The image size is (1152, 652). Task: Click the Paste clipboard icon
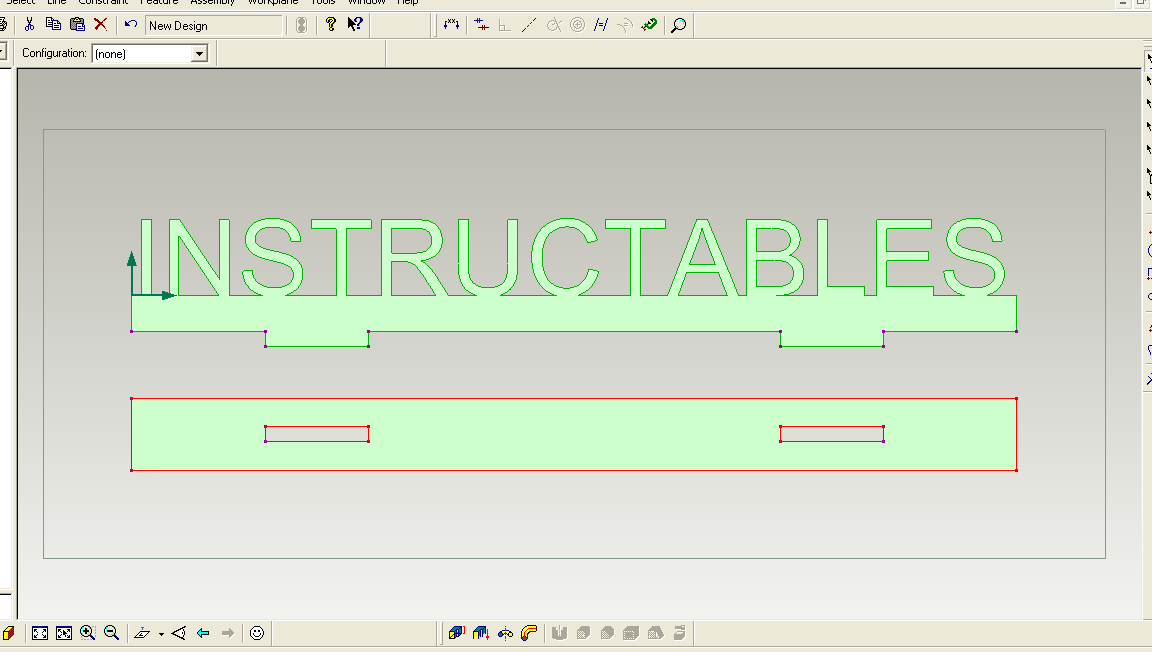[x=77, y=25]
